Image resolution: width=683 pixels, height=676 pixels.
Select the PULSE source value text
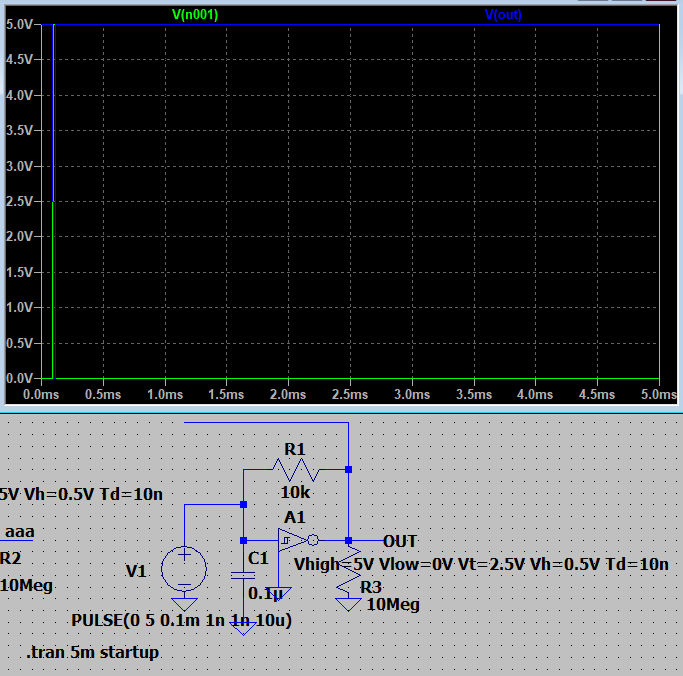[181, 621]
